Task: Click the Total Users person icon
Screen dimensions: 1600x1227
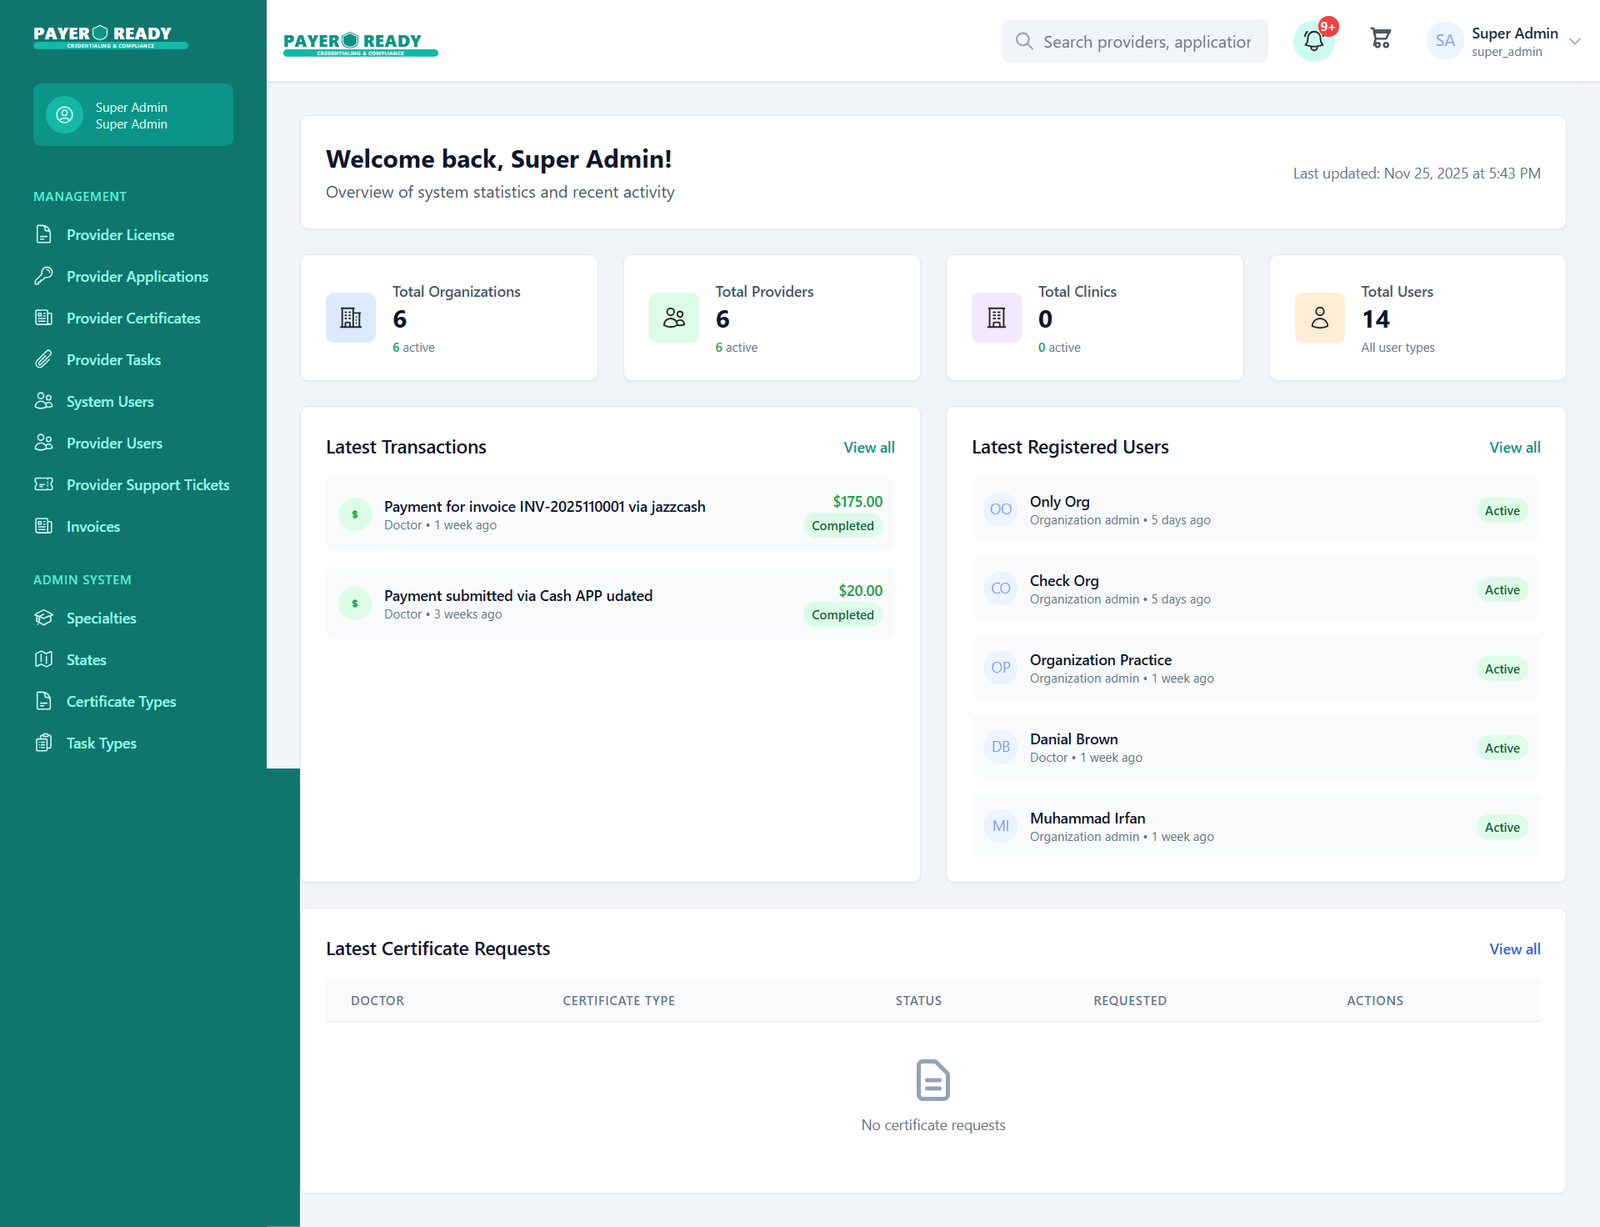Action: point(1319,318)
